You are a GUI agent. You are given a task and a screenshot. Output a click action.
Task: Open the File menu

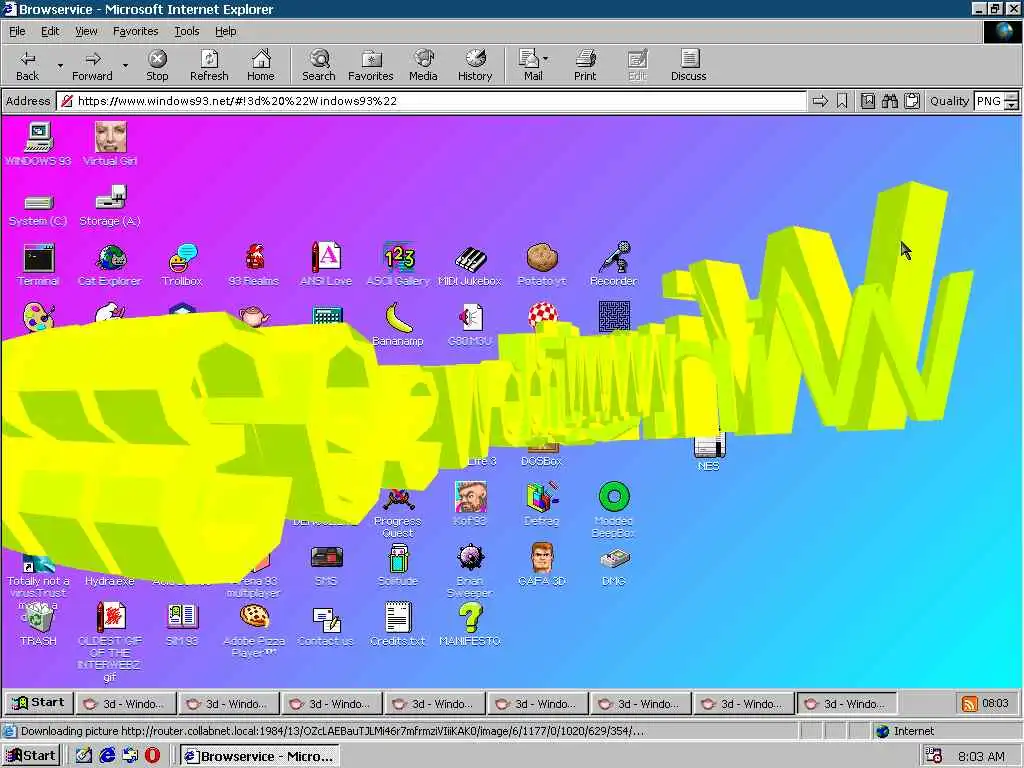click(17, 31)
